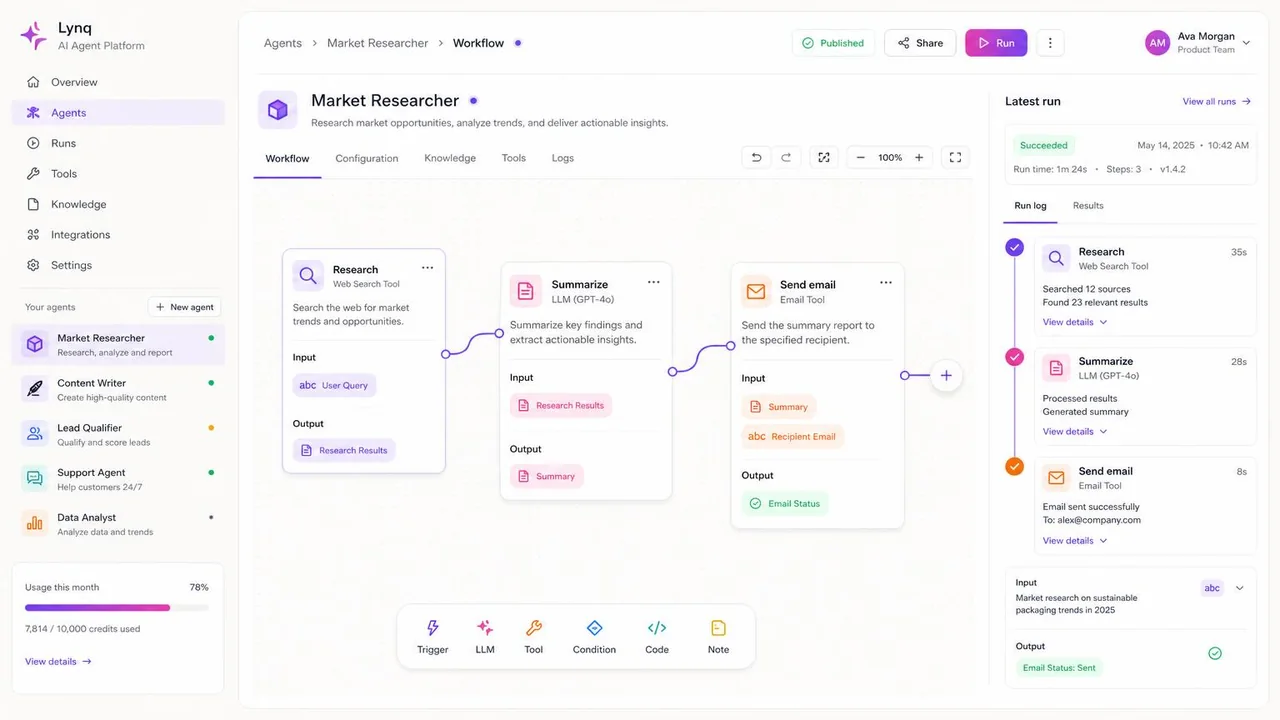Zoom in with the plus icon

click(x=919, y=158)
